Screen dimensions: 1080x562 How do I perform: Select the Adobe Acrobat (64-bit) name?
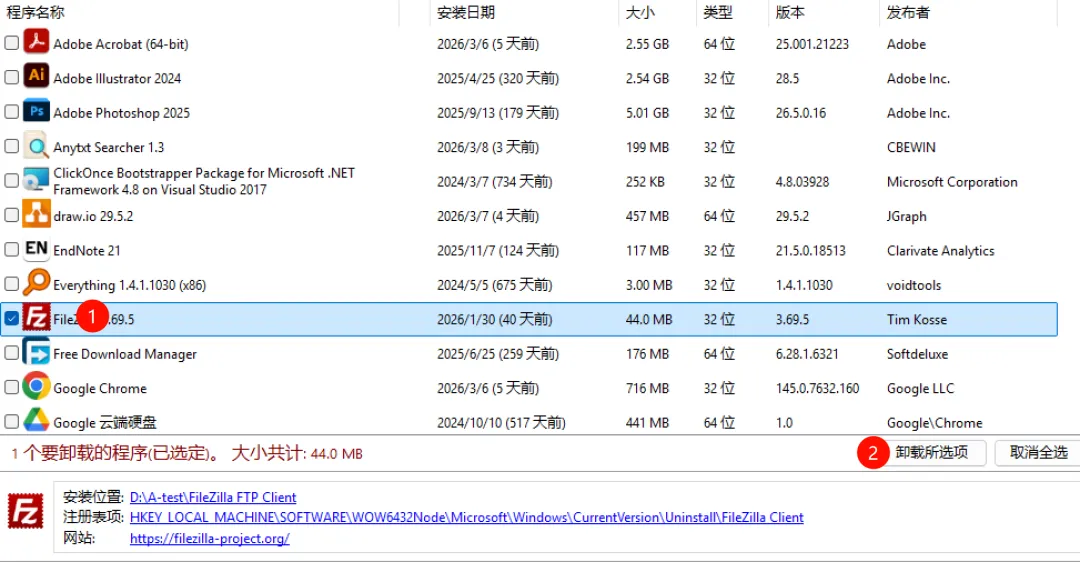[x=121, y=44]
